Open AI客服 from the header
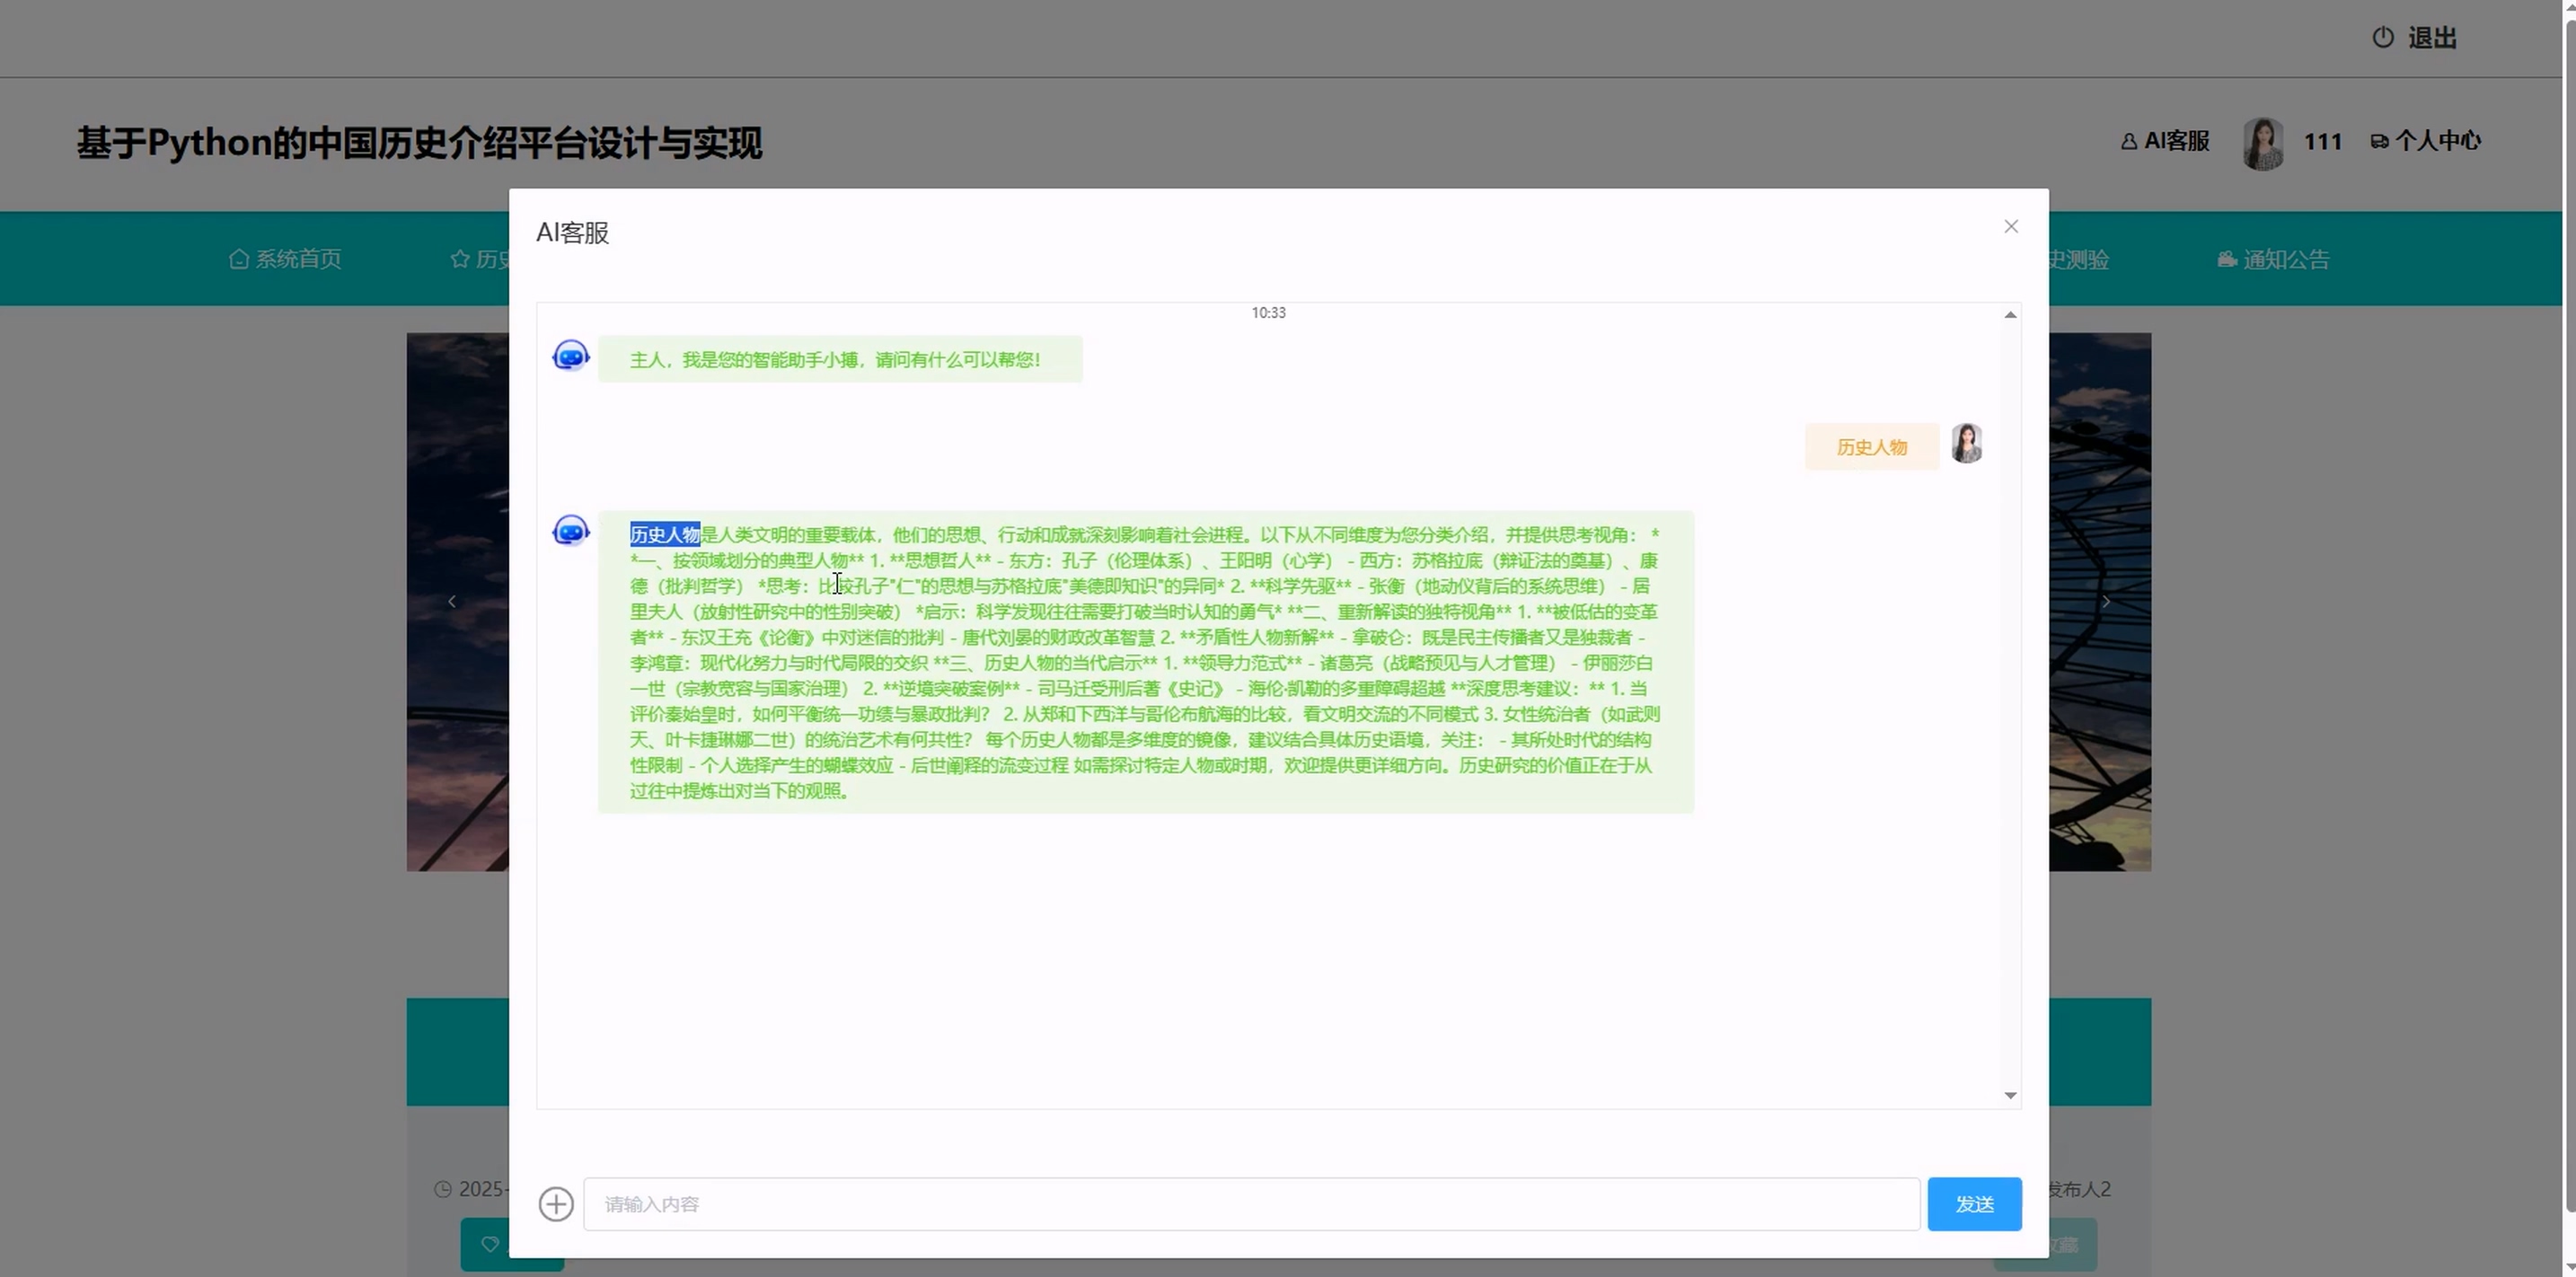The width and height of the screenshot is (2576, 1277). point(2165,141)
